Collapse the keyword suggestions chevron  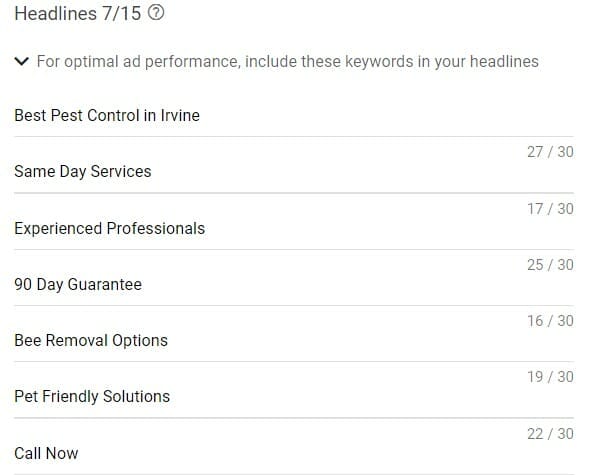click(x=22, y=61)
